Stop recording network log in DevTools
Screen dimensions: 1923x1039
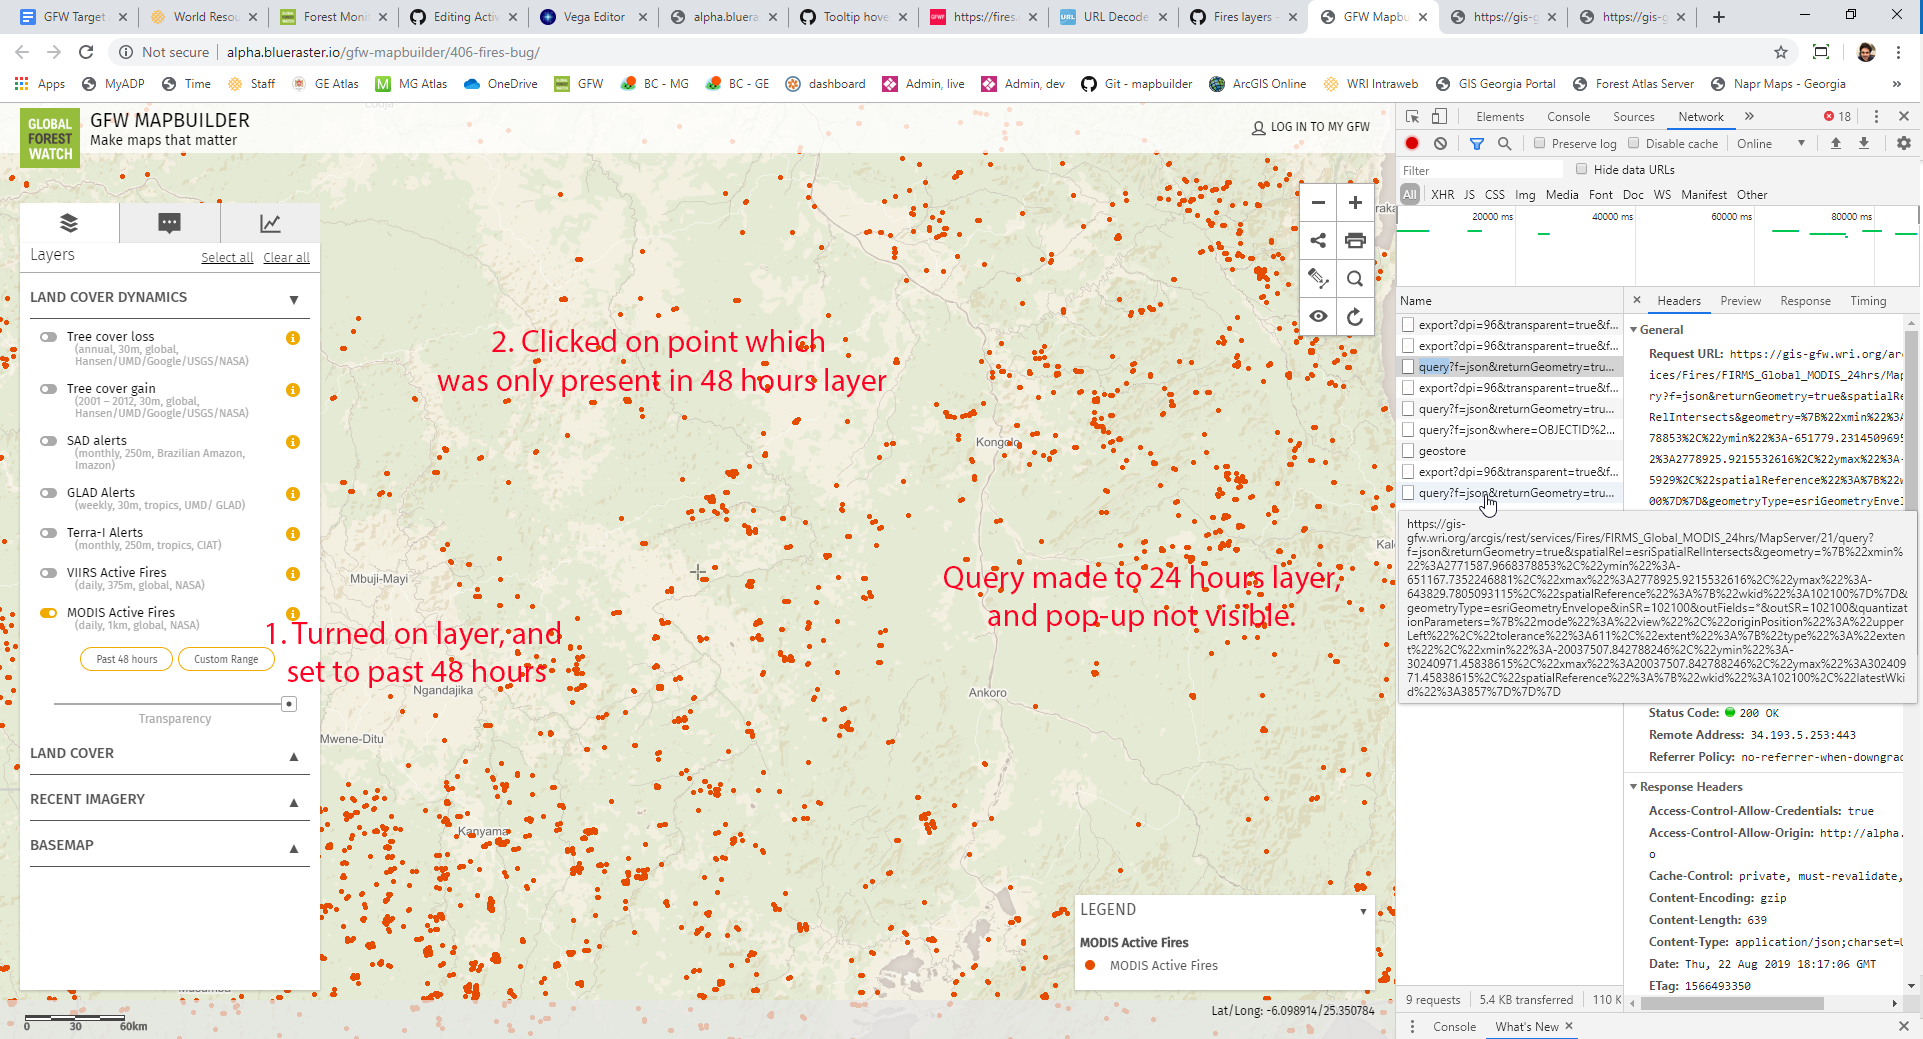coord(1411,143)
